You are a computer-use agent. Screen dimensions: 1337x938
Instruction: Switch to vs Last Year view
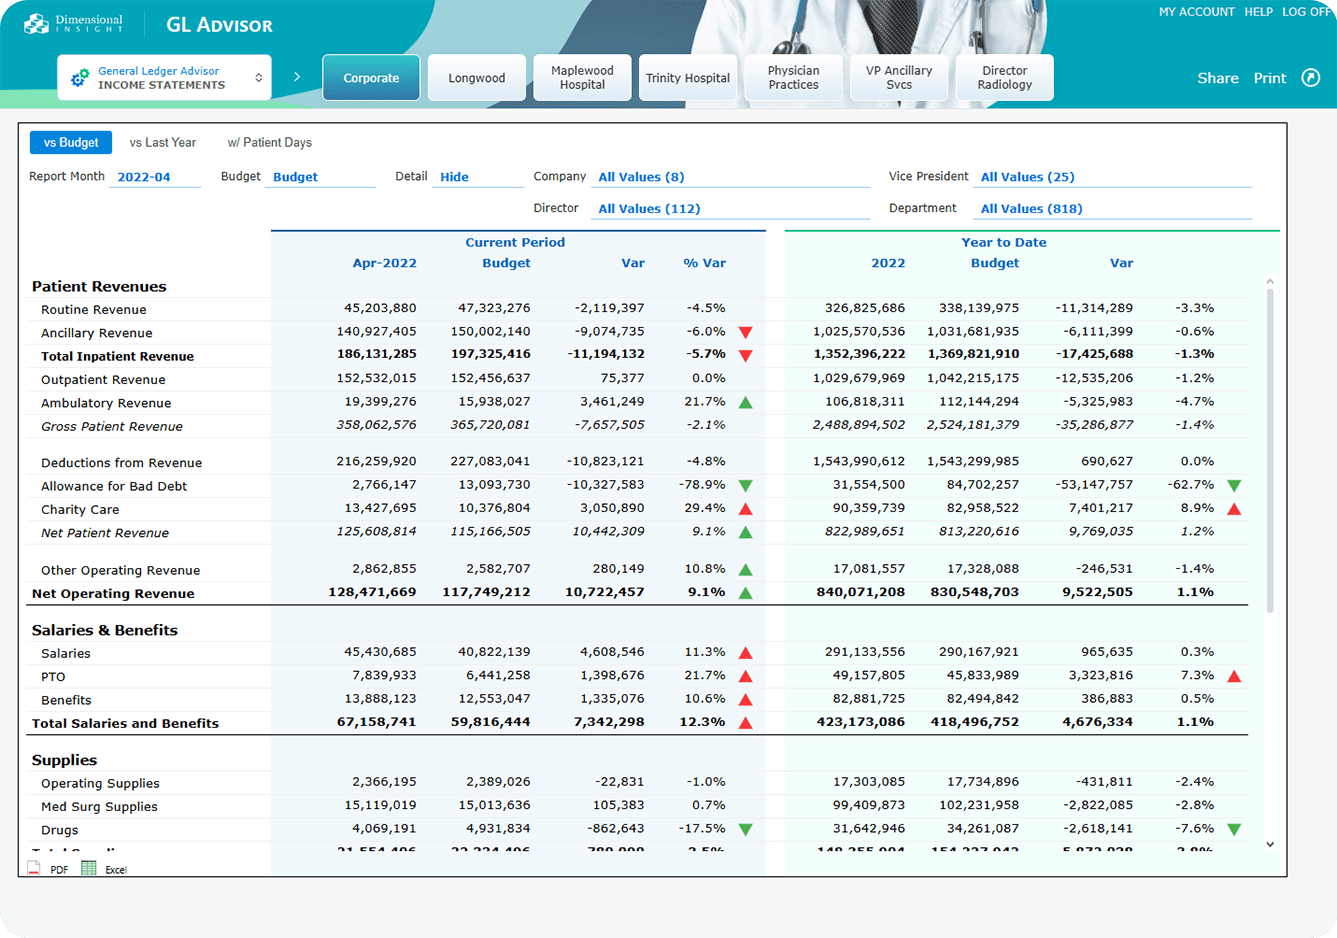pyautogui.click(x=163, y=143)
